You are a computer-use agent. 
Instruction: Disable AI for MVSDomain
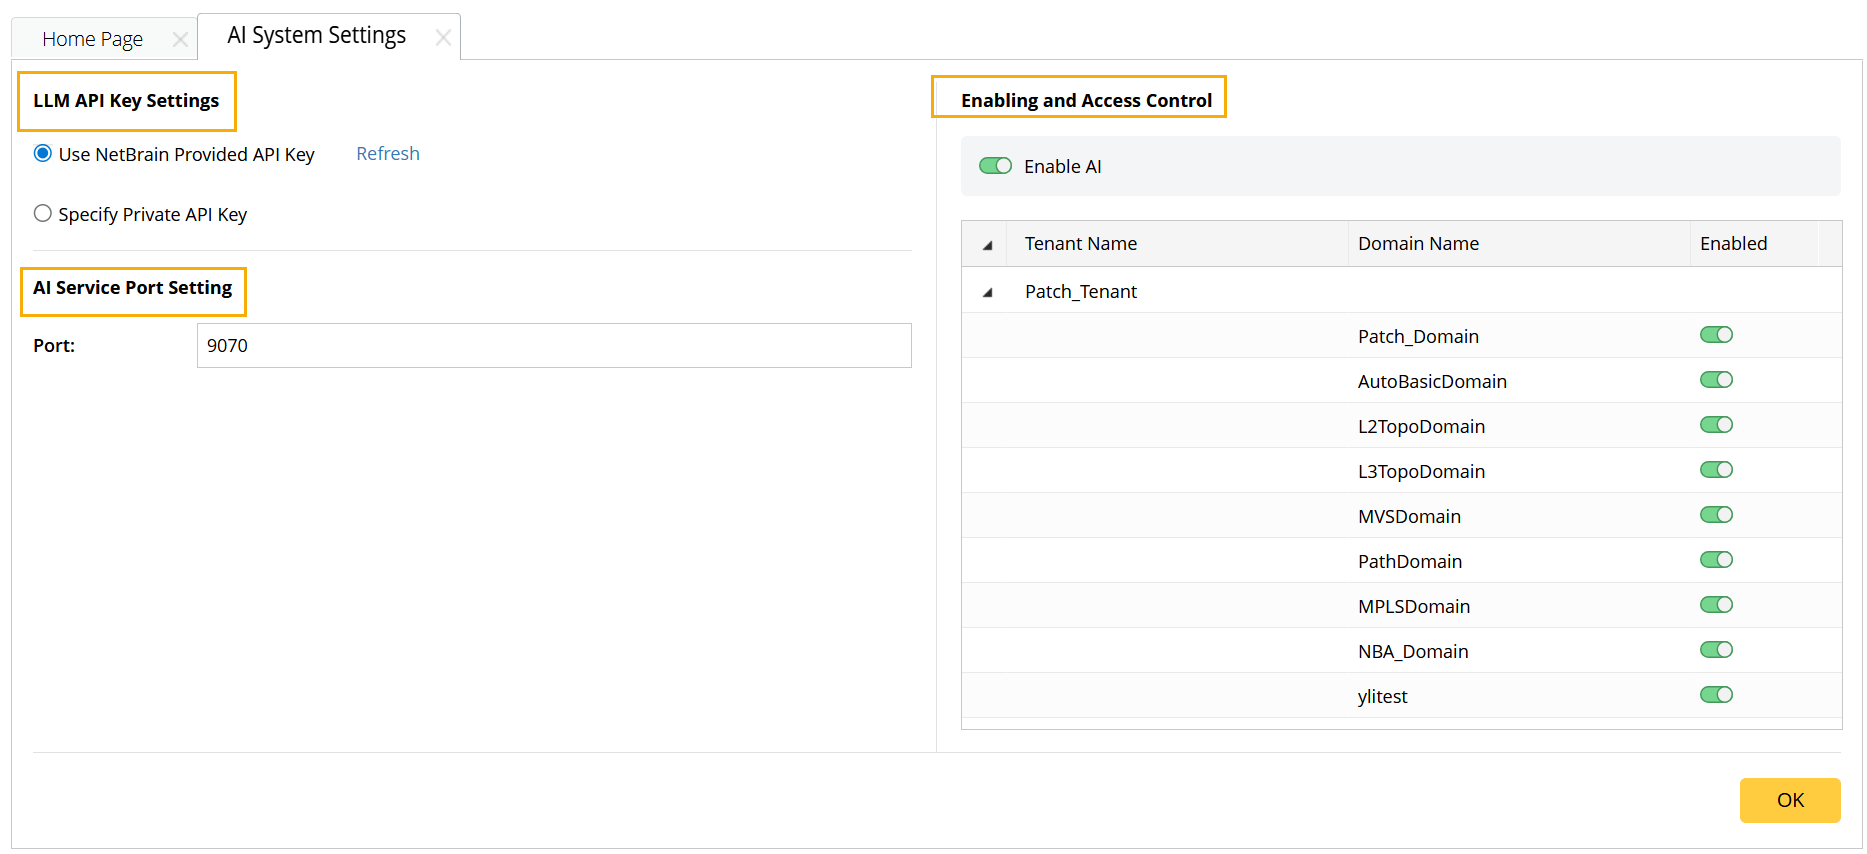[x=1716, y=515]
